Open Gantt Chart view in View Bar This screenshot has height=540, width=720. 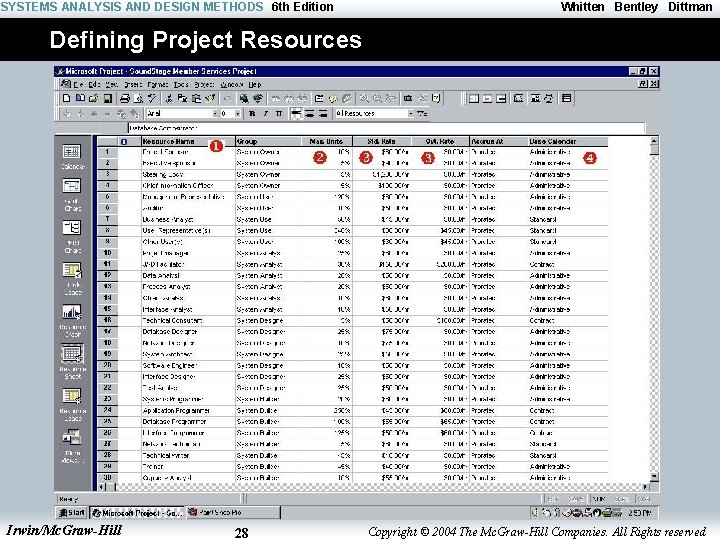pos(72,195)
